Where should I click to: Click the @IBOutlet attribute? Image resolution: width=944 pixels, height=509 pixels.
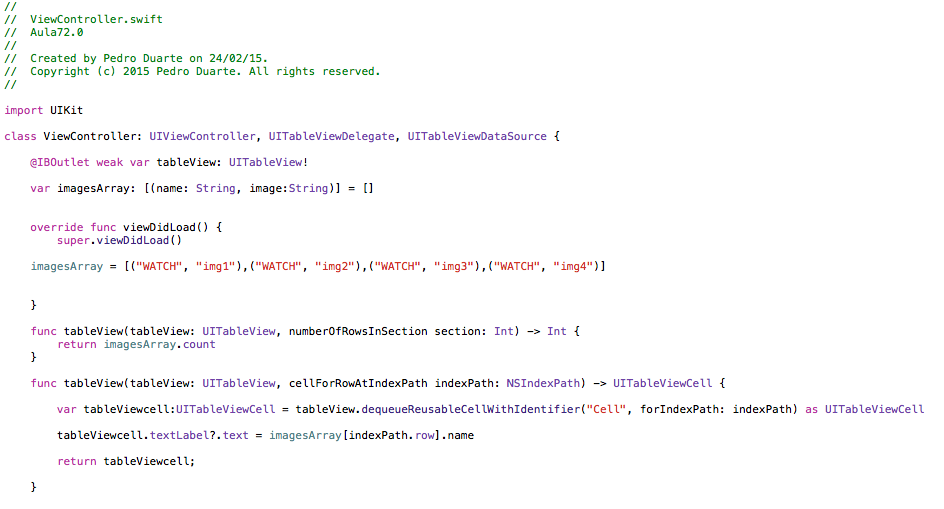60,162
